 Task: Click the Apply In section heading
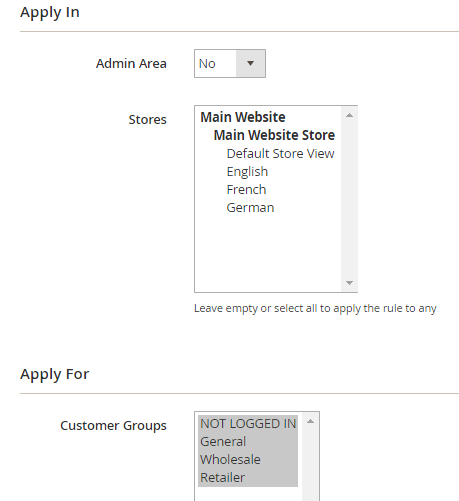[x=50, y=12]
